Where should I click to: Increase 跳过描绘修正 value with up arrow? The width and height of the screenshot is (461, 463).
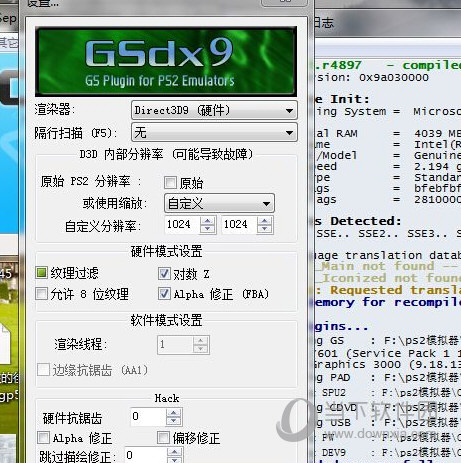pyautogui.click(x=174, y=452)
